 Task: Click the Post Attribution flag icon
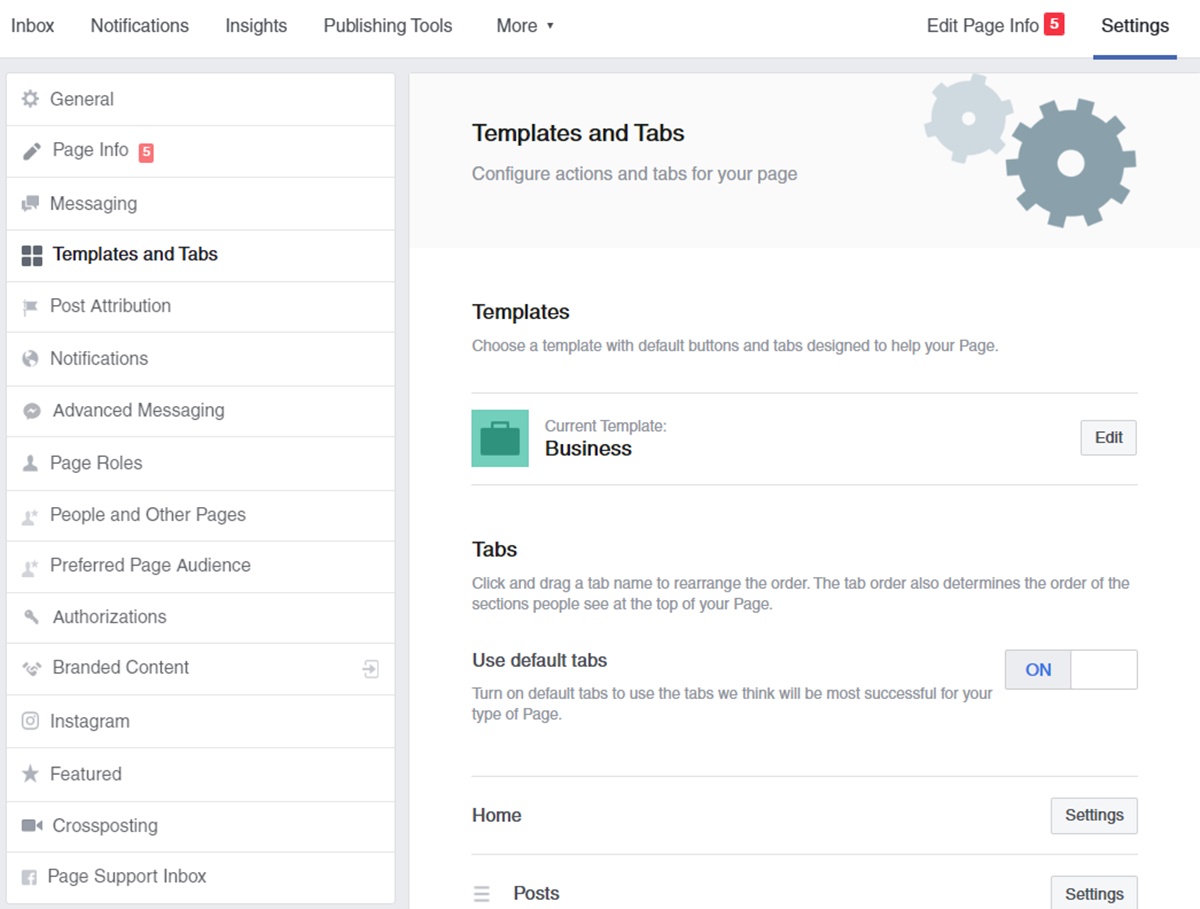(x=30, y=307)
